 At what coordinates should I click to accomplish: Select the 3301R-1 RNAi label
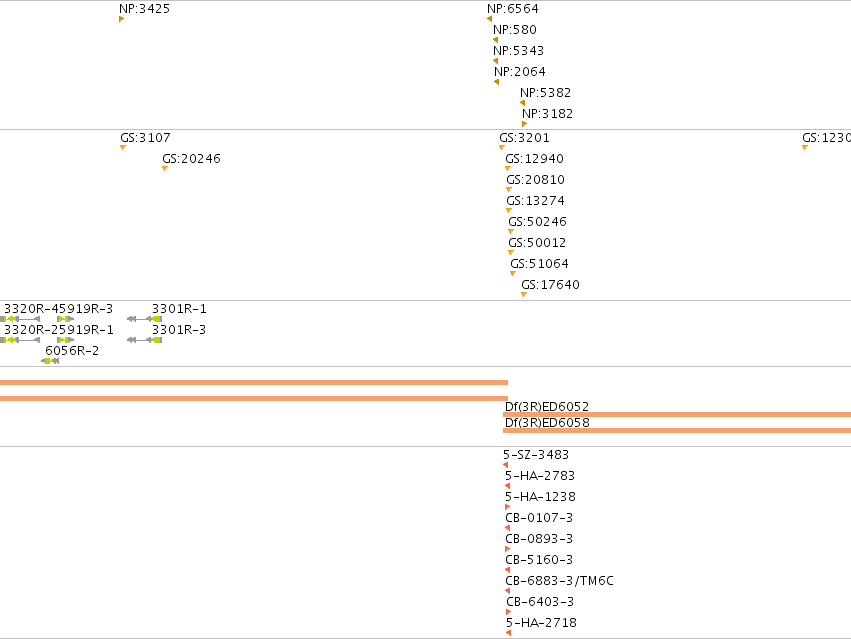(x=179, y=309)
